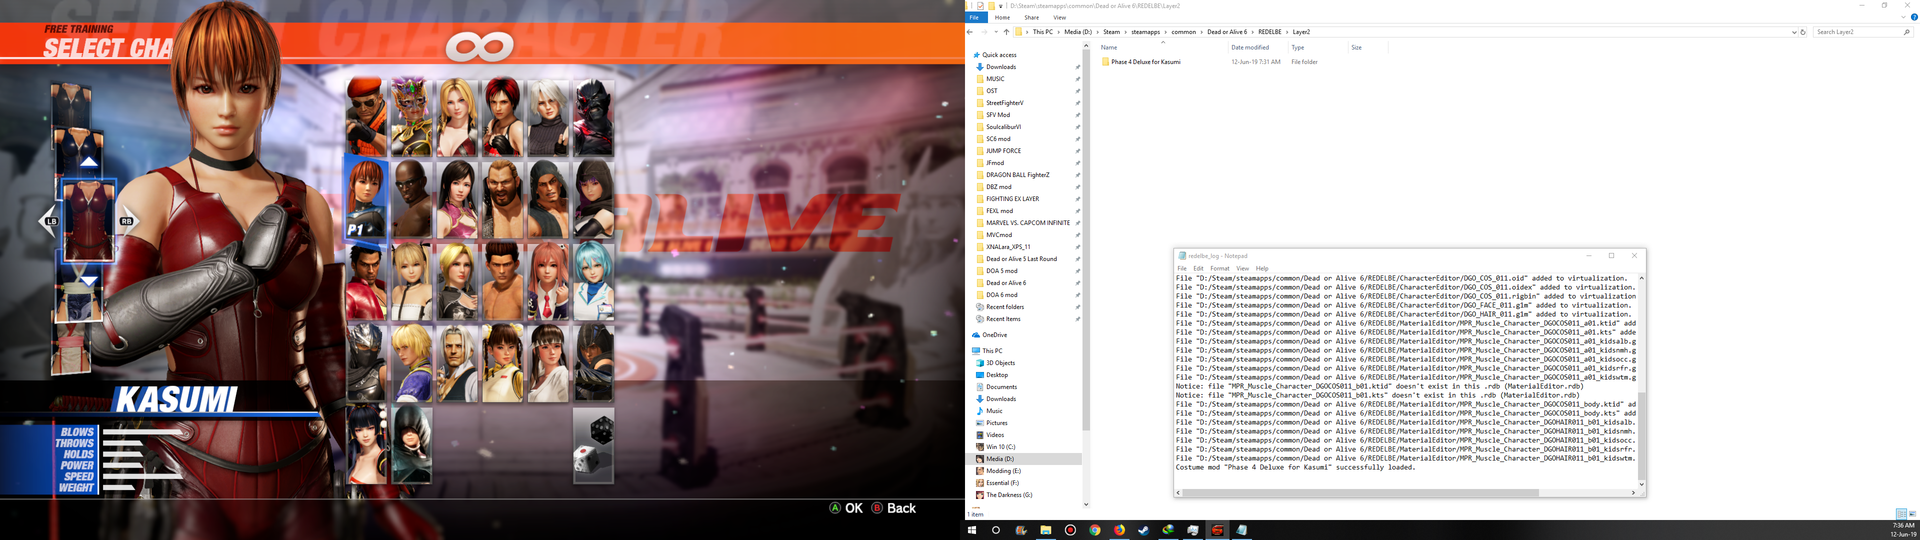The image size is (1920, 540).
Task: Open recent locations dropdown in Explorer
Action: 995,32
